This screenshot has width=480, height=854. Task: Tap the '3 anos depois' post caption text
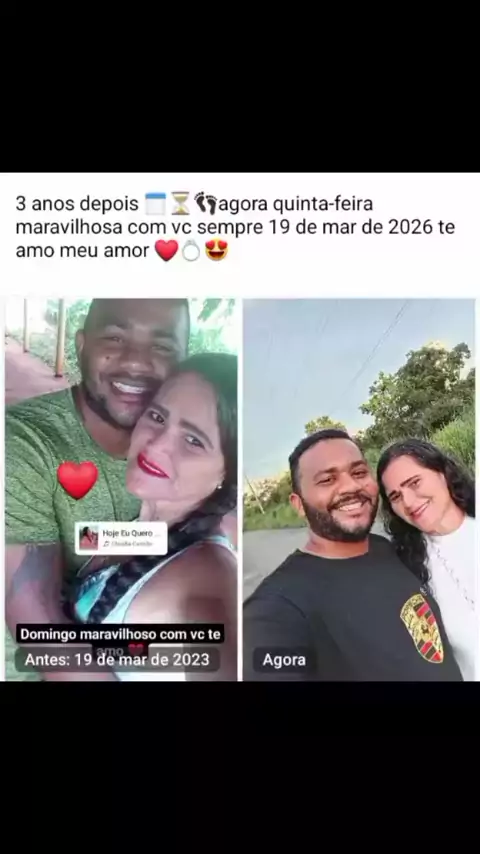[77, 204]
